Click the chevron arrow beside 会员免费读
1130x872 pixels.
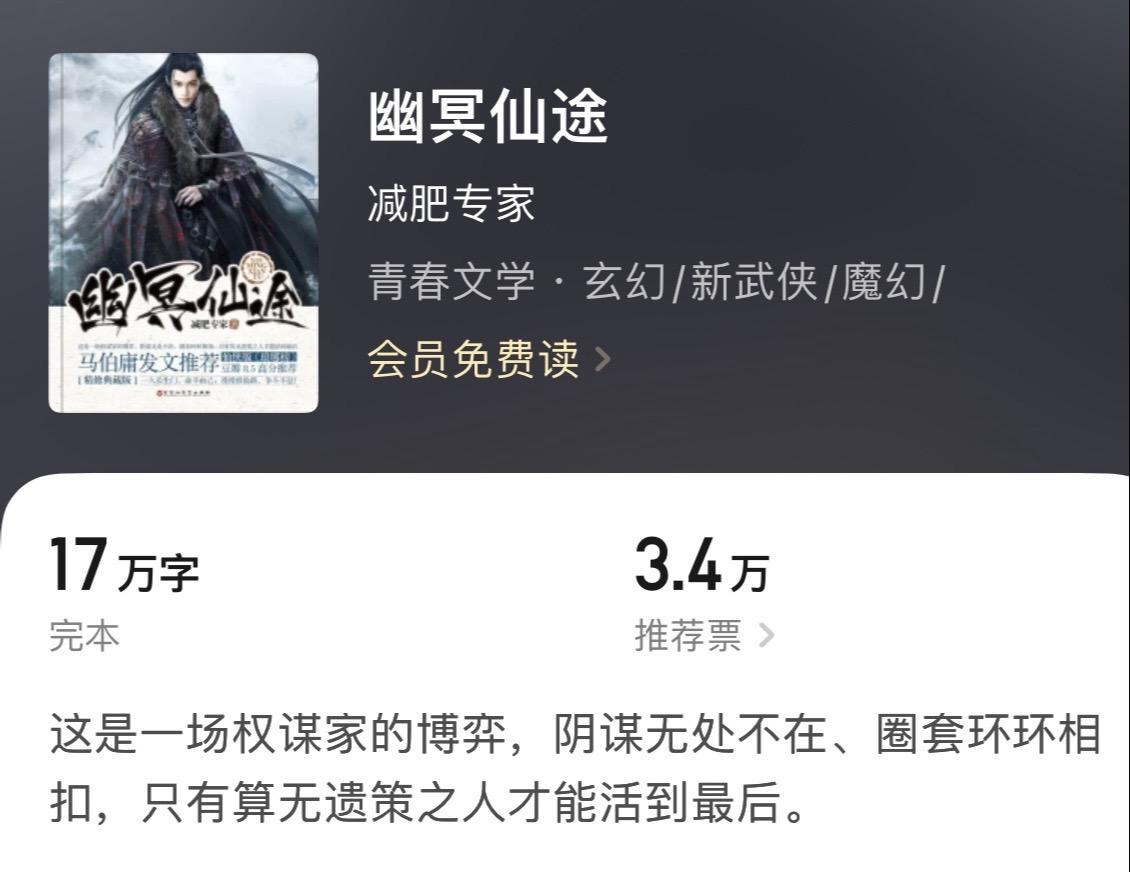coord(602,359)
